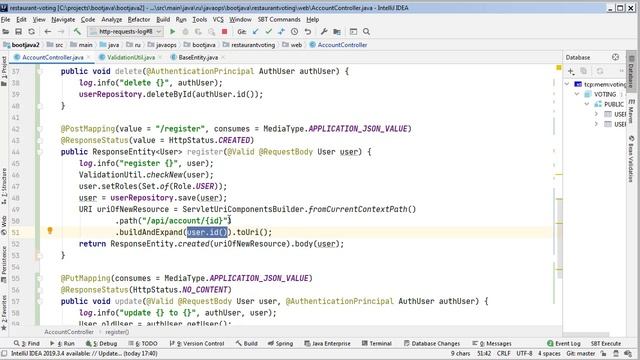Open the Spring tool window
Image resolution: width=640 pixels, height=360 pixels.
pyautogui.click(x=280, y=344)
